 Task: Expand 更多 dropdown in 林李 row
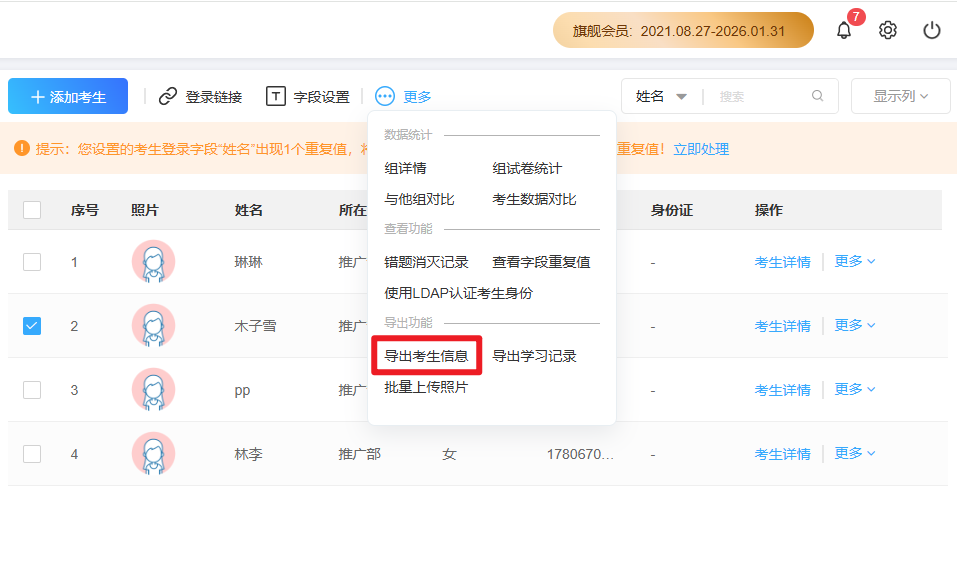[855, 453]
